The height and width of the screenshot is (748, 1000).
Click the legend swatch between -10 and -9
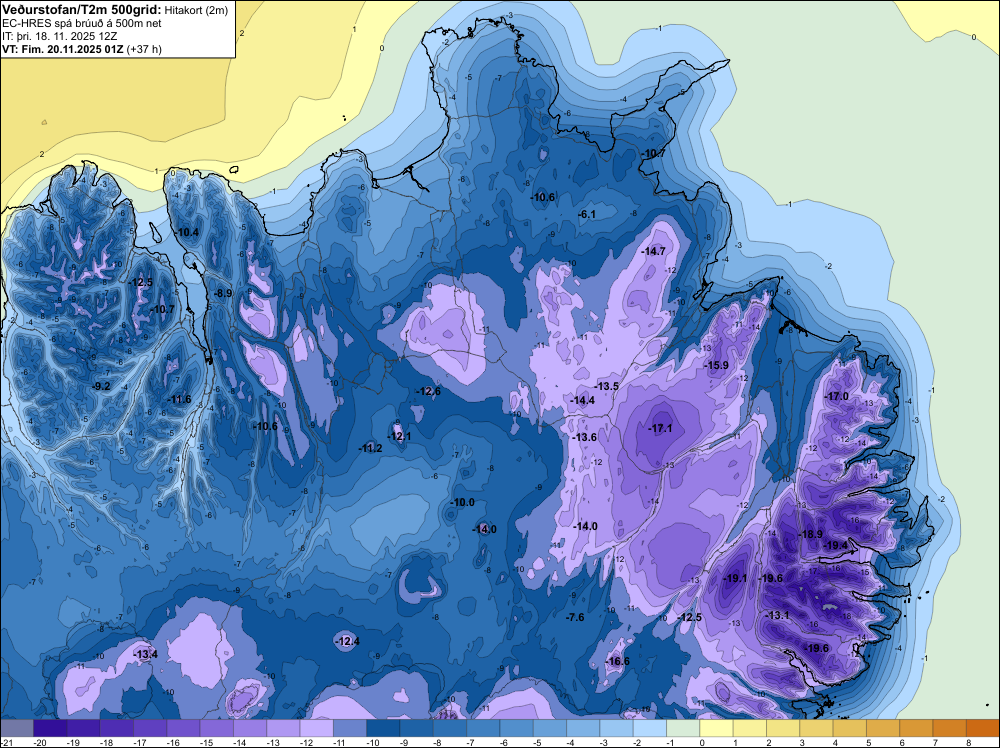click(383, 728)
